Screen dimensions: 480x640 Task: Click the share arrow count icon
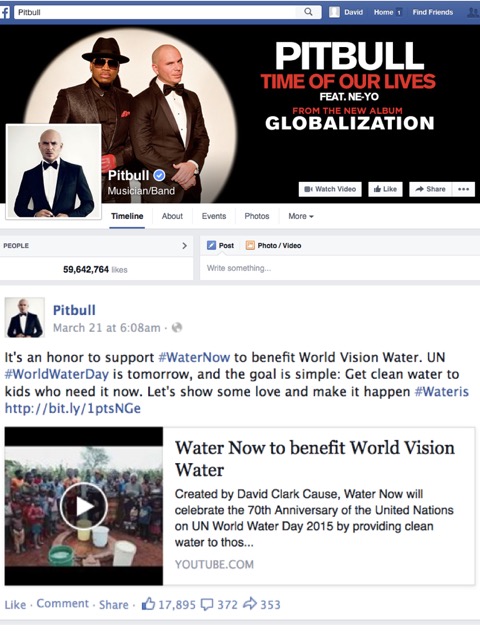[250, 603]
